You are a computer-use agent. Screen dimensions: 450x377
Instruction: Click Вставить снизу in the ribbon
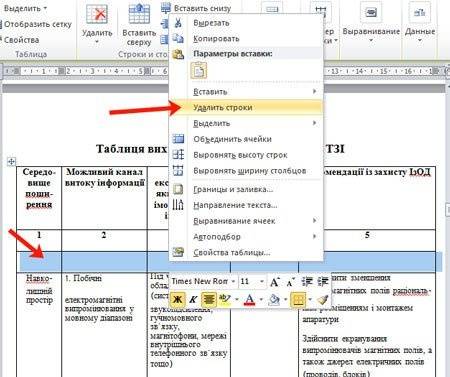[196, 8]
